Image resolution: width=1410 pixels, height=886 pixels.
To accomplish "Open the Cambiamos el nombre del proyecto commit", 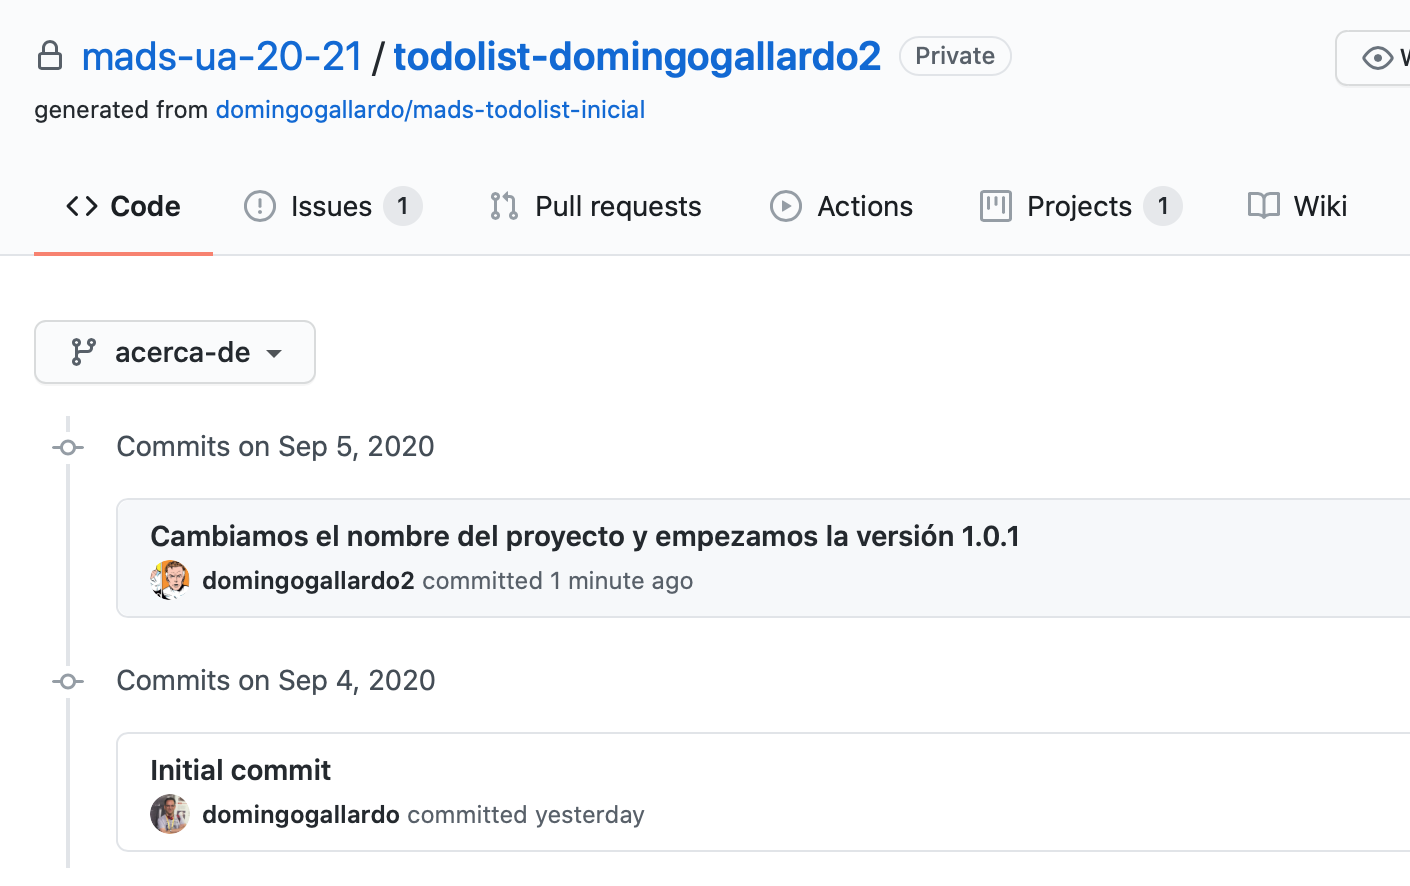I will pos(585,536).
